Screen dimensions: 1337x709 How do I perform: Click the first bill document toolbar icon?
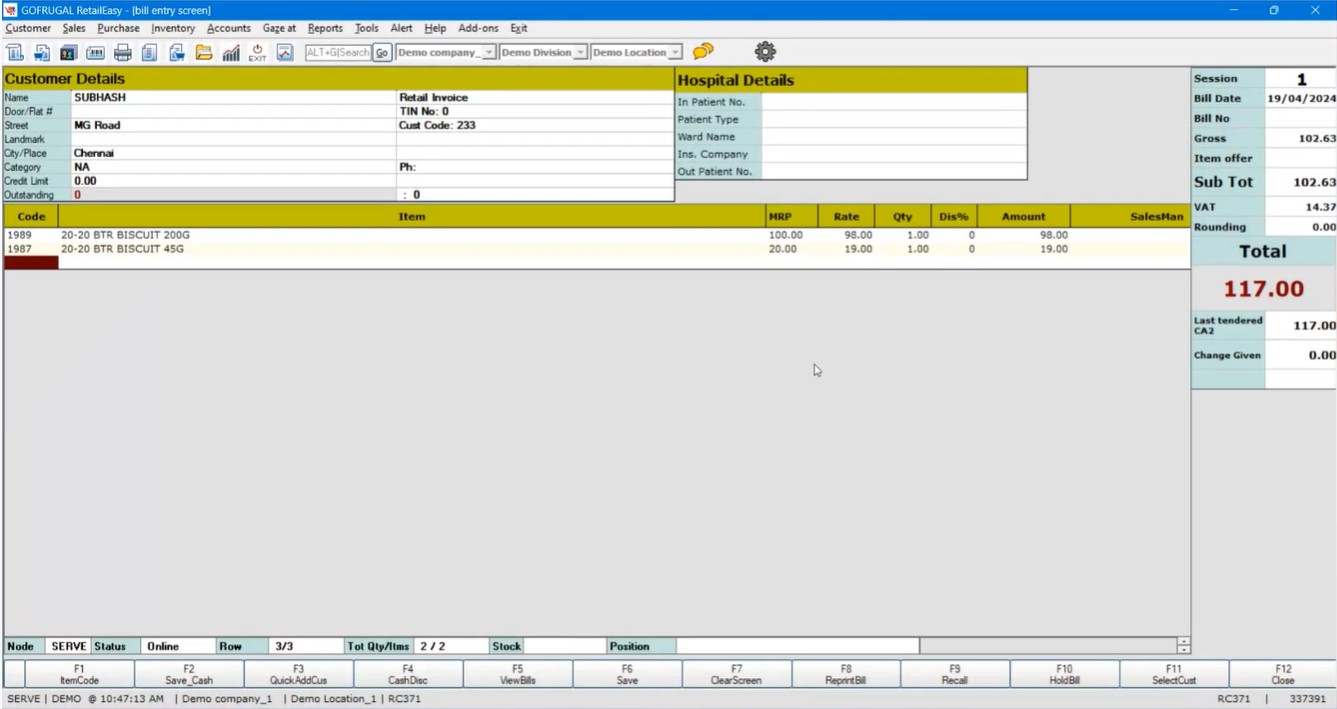click(x=15, y=52)
